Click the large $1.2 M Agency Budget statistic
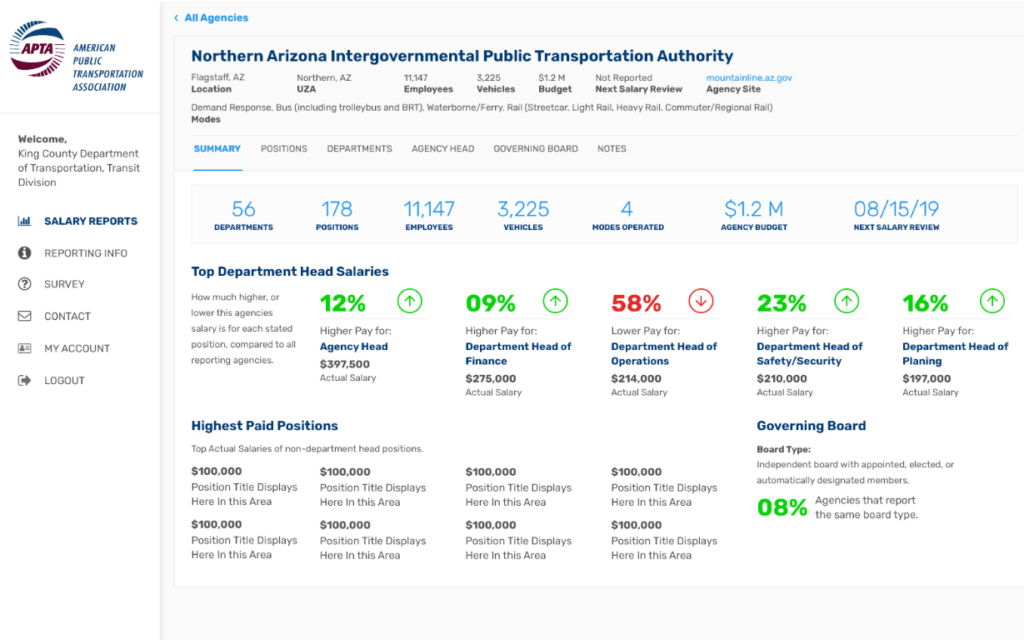 754,215
